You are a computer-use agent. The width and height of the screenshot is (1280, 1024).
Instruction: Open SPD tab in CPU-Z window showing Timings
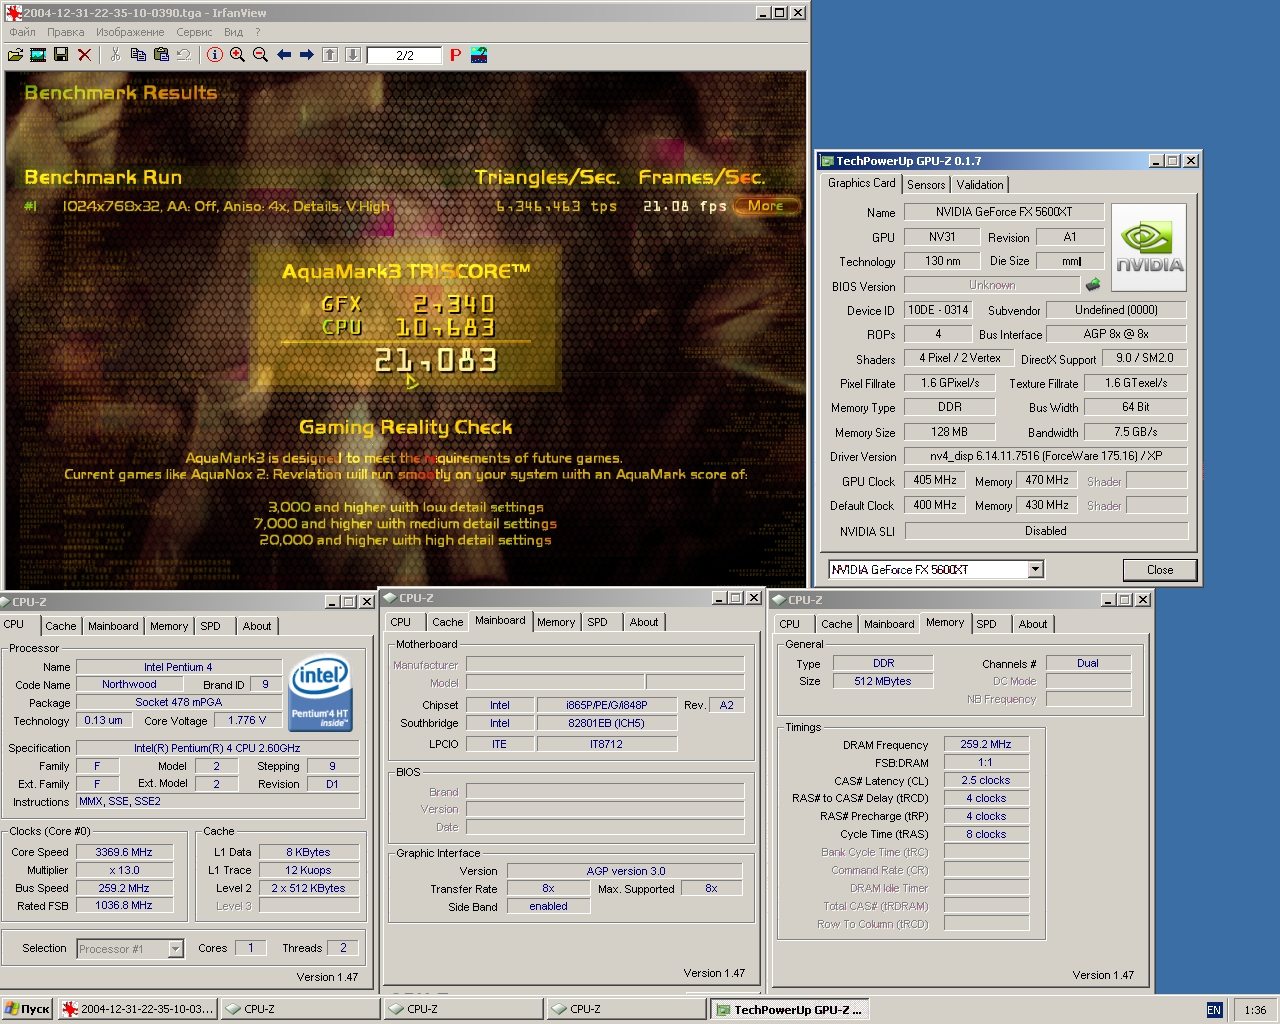pos(986,624)
